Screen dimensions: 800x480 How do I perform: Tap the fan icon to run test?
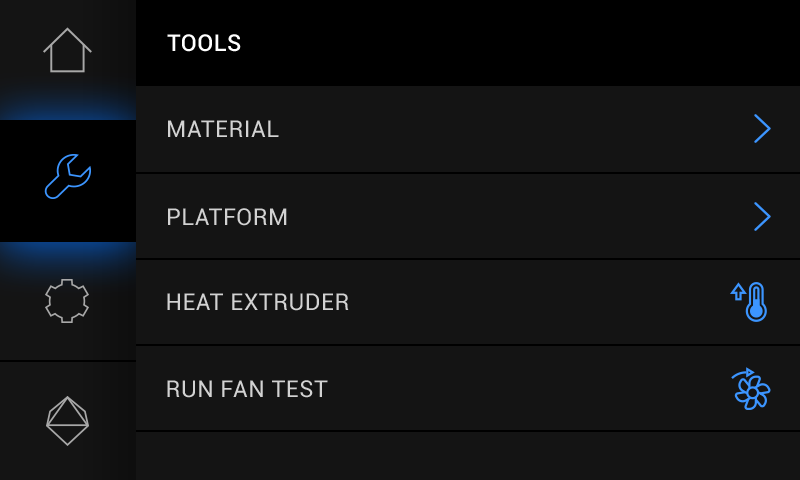(x=750, y=389)
